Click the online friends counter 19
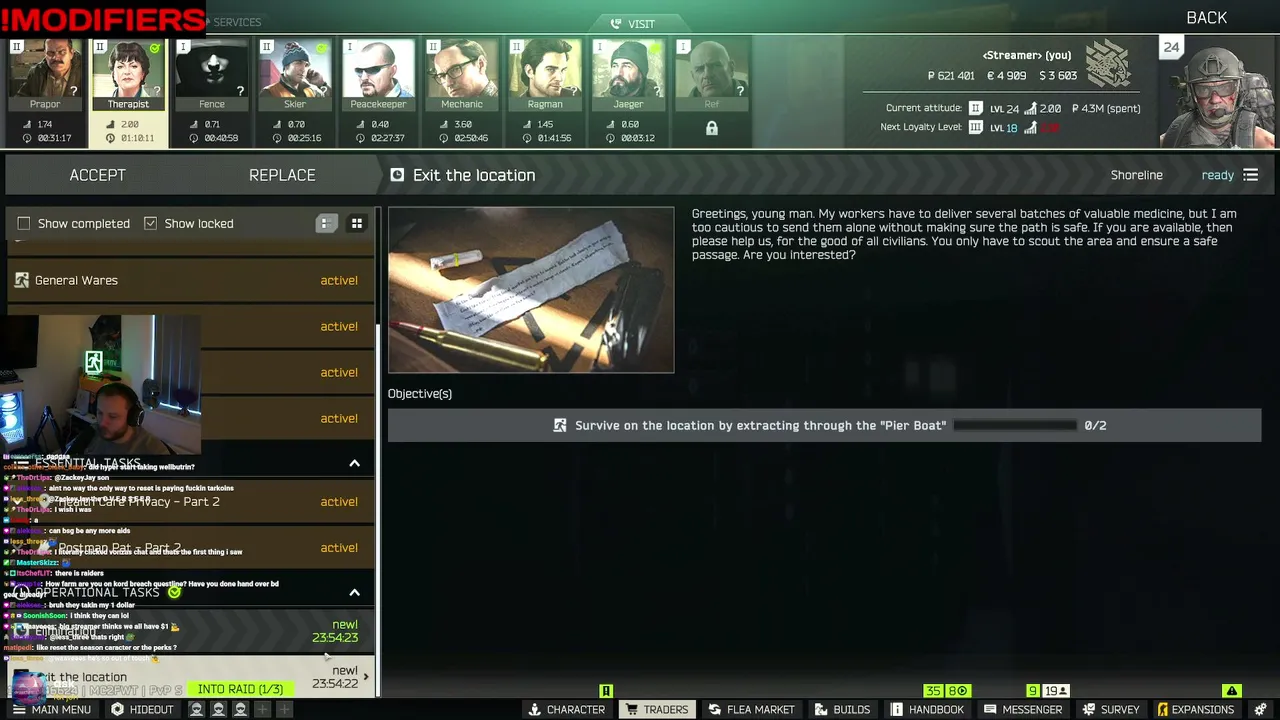This screenshot has height=720, width=1280. pyautogui.click(x=1057, y=690)
